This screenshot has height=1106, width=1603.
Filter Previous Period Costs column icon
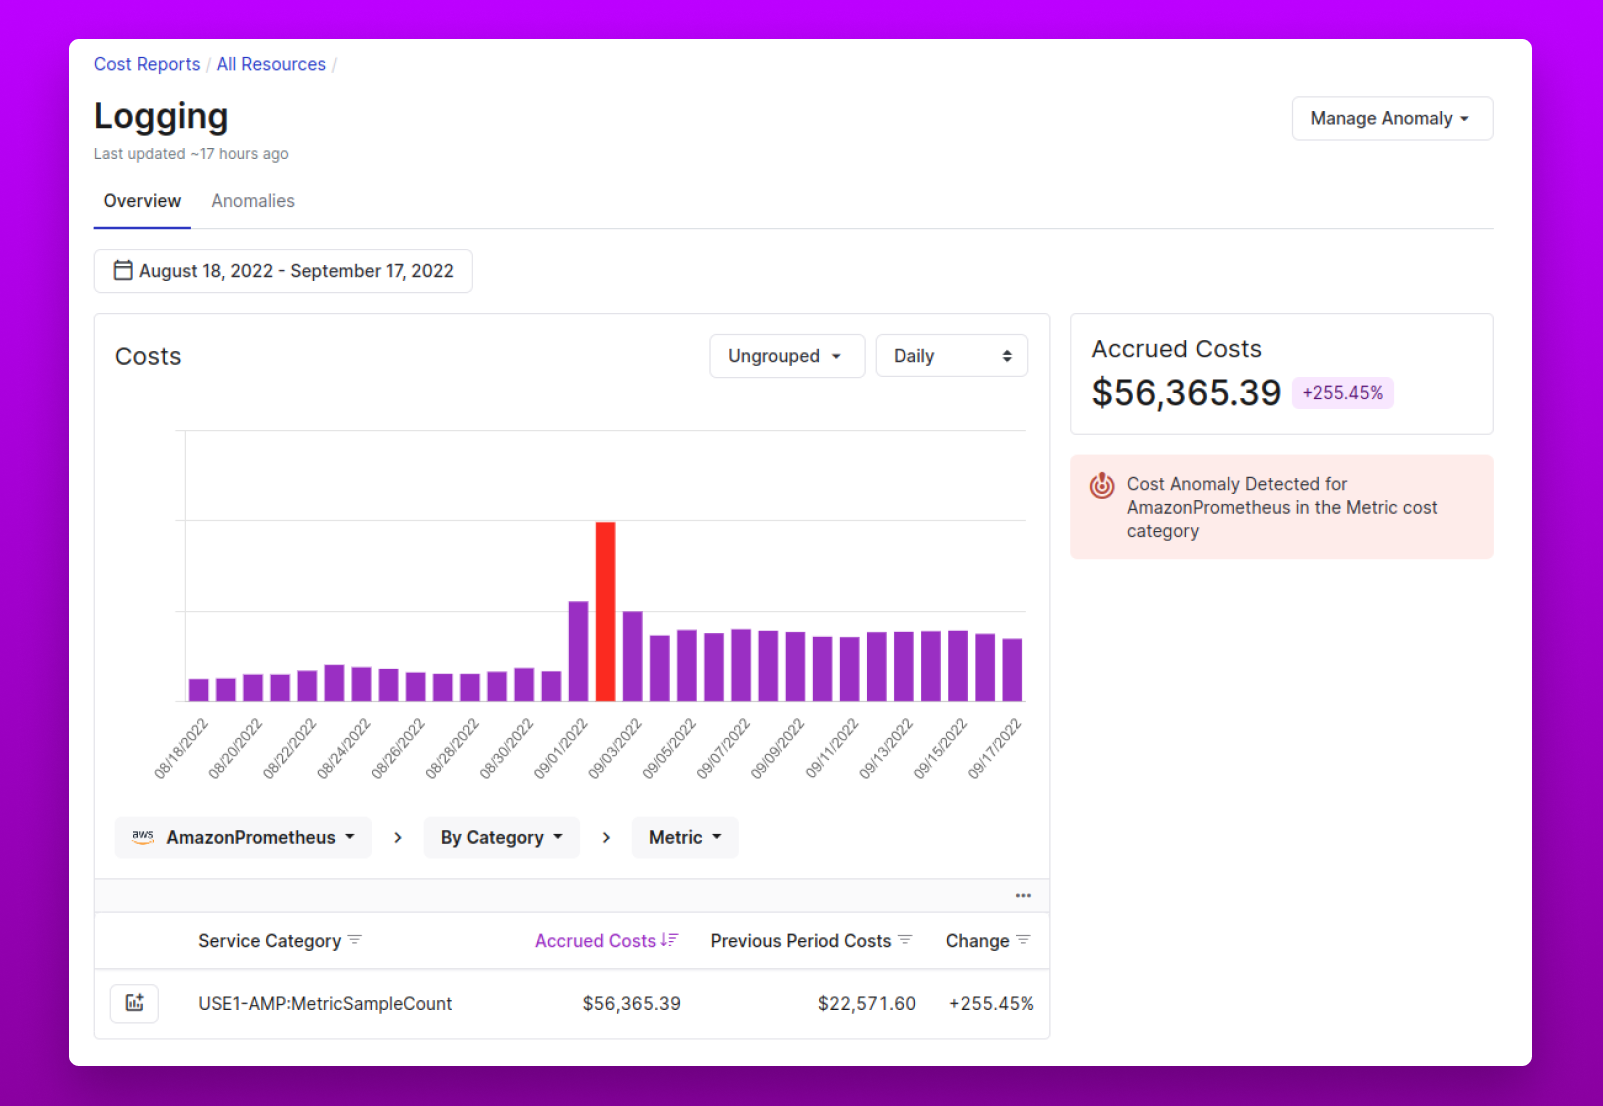(x=905, y=940)
